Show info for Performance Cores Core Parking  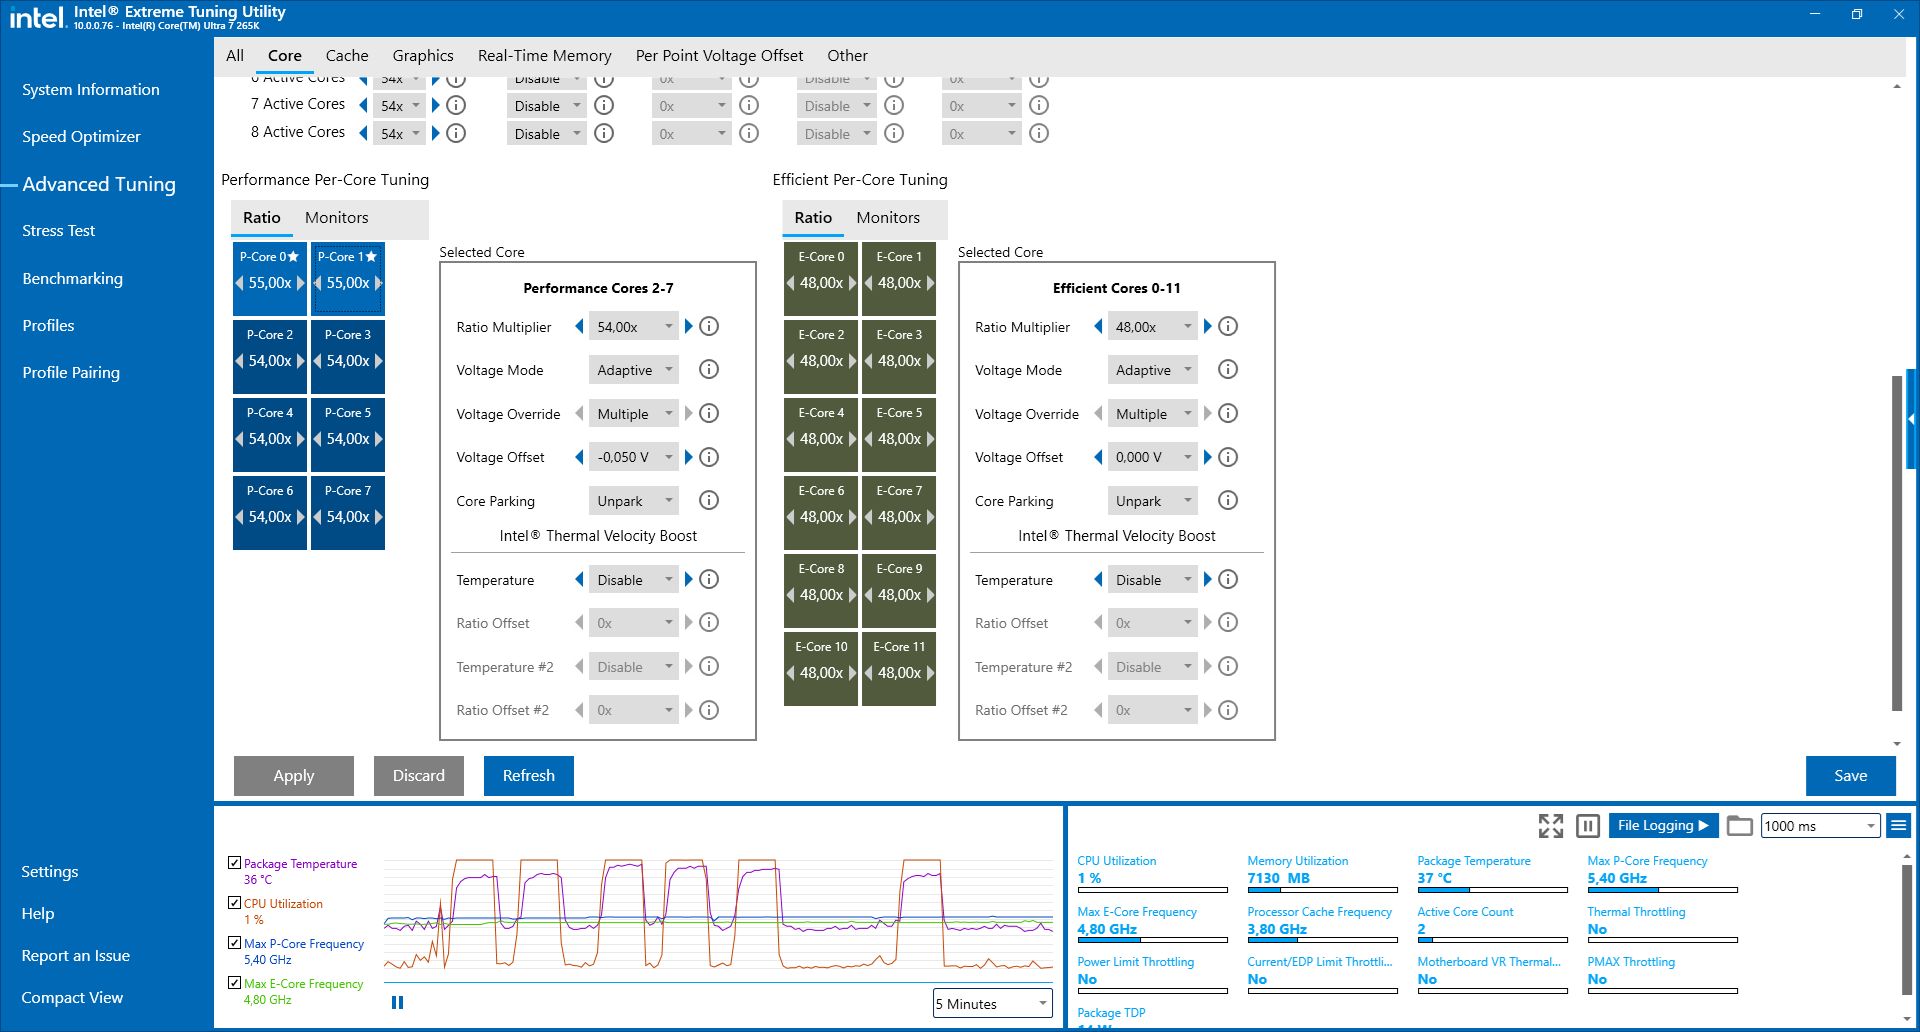(x=709, y=500)
